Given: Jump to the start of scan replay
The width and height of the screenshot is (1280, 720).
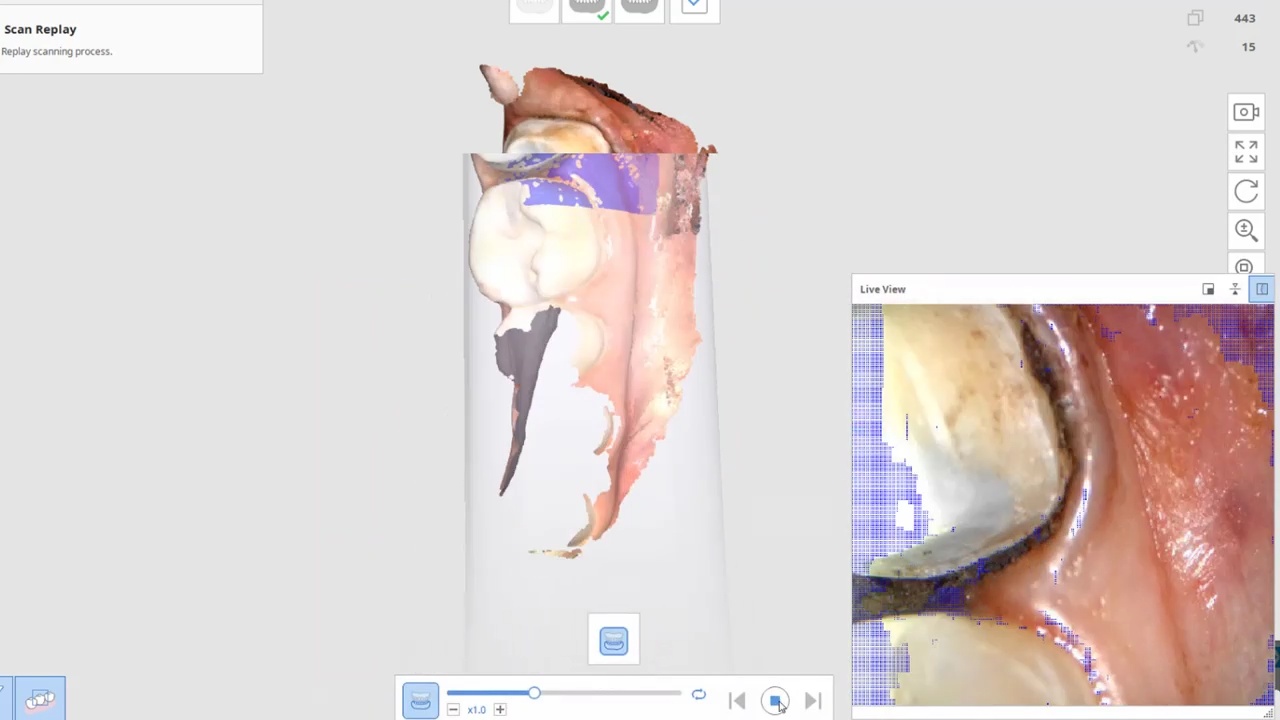Looking at the screenshot, I should 737,701.
